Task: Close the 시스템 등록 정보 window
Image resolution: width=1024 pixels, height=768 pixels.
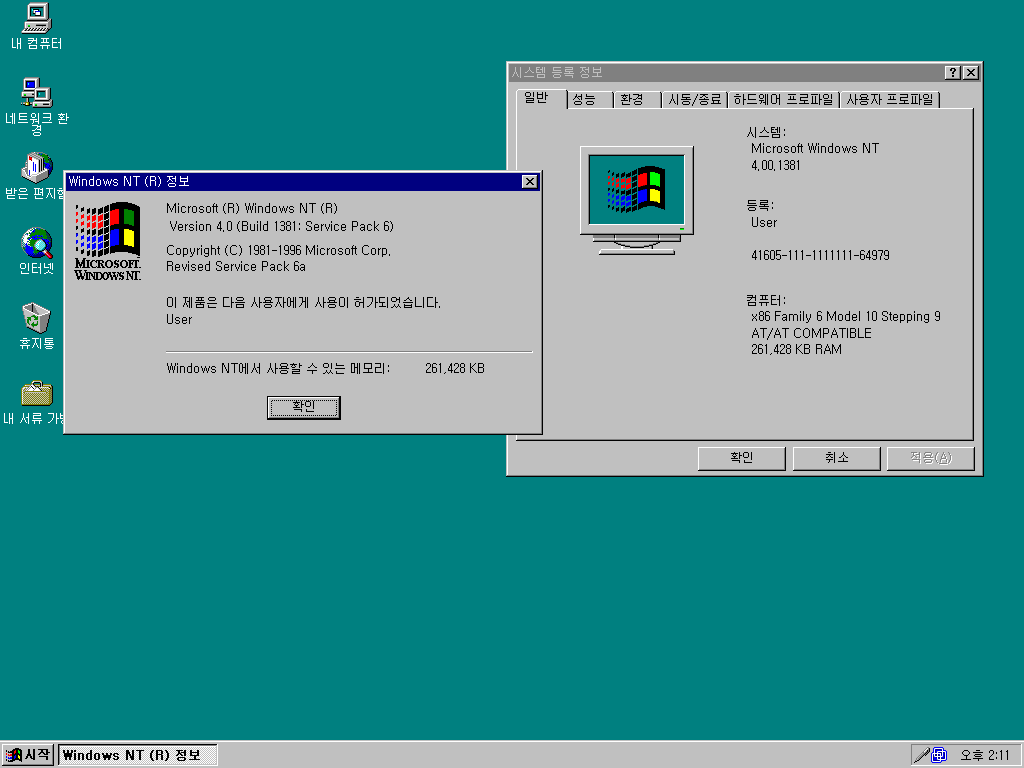Action: click(971, 72)
